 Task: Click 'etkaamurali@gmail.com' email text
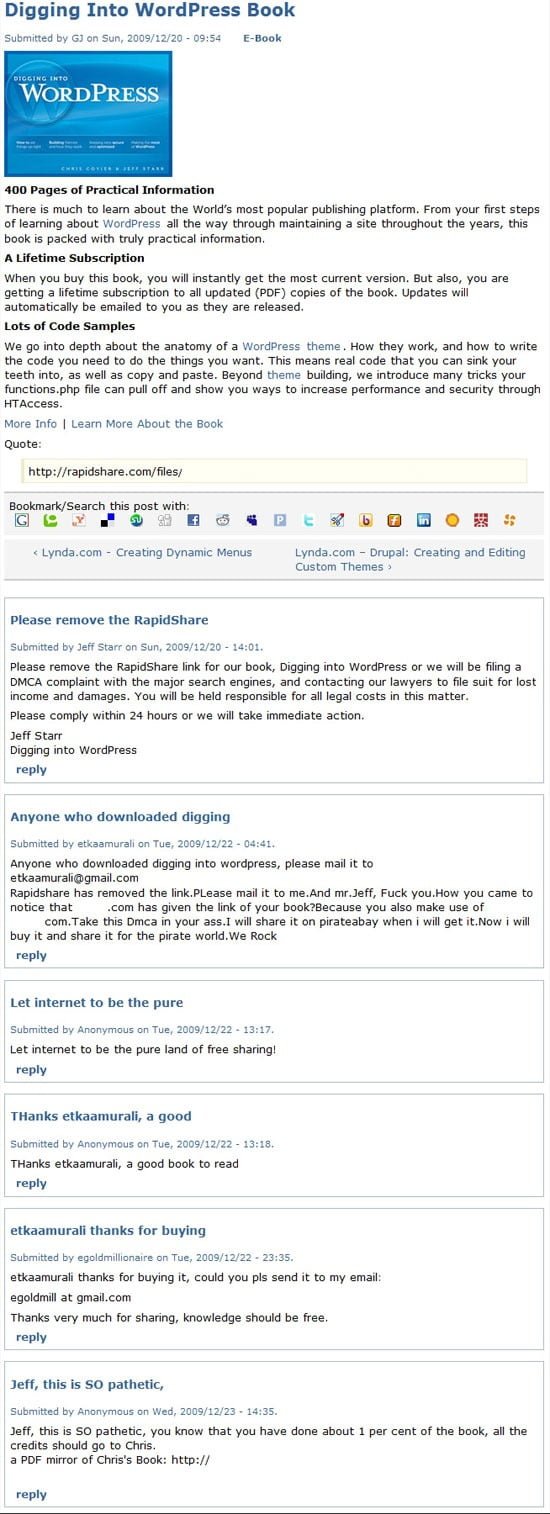point(75,878)
